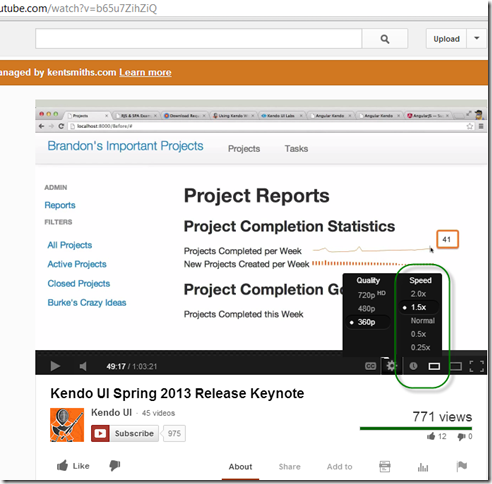
Task: Click the 45 videos text
Action: (x=158, y=413)
